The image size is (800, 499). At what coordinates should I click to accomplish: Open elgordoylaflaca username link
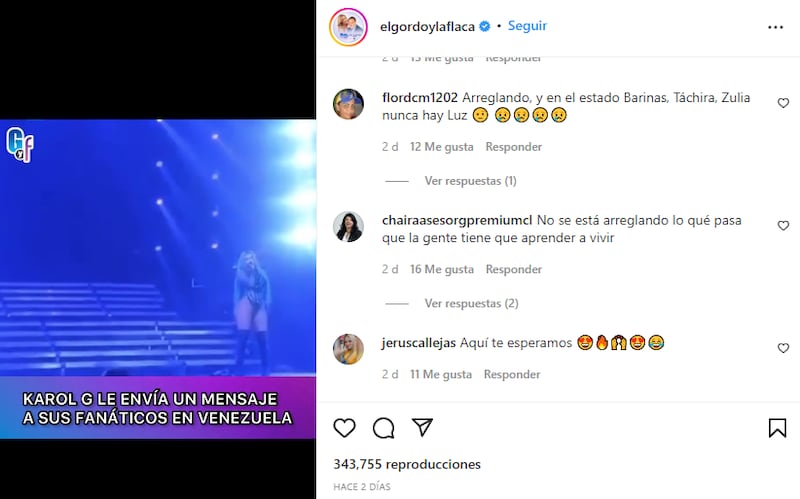click(428, 27)
